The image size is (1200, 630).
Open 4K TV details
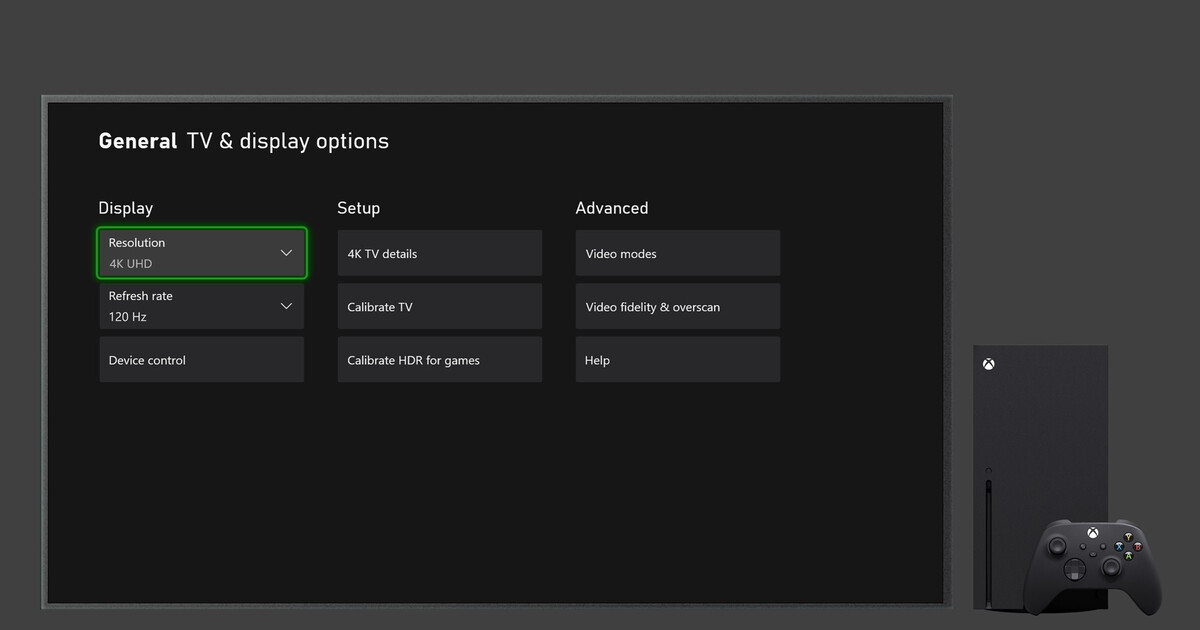(x=440, y=253)
